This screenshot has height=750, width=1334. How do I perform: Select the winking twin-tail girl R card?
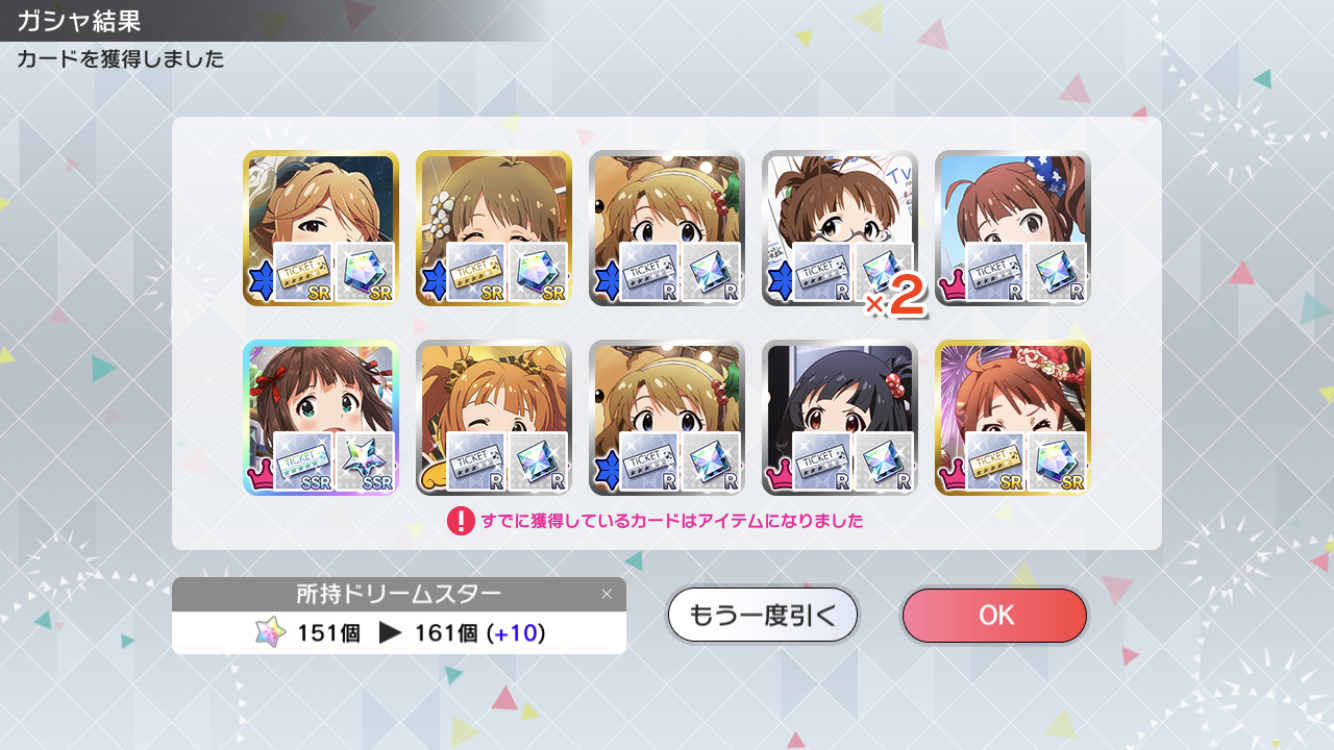click(494, 418)
